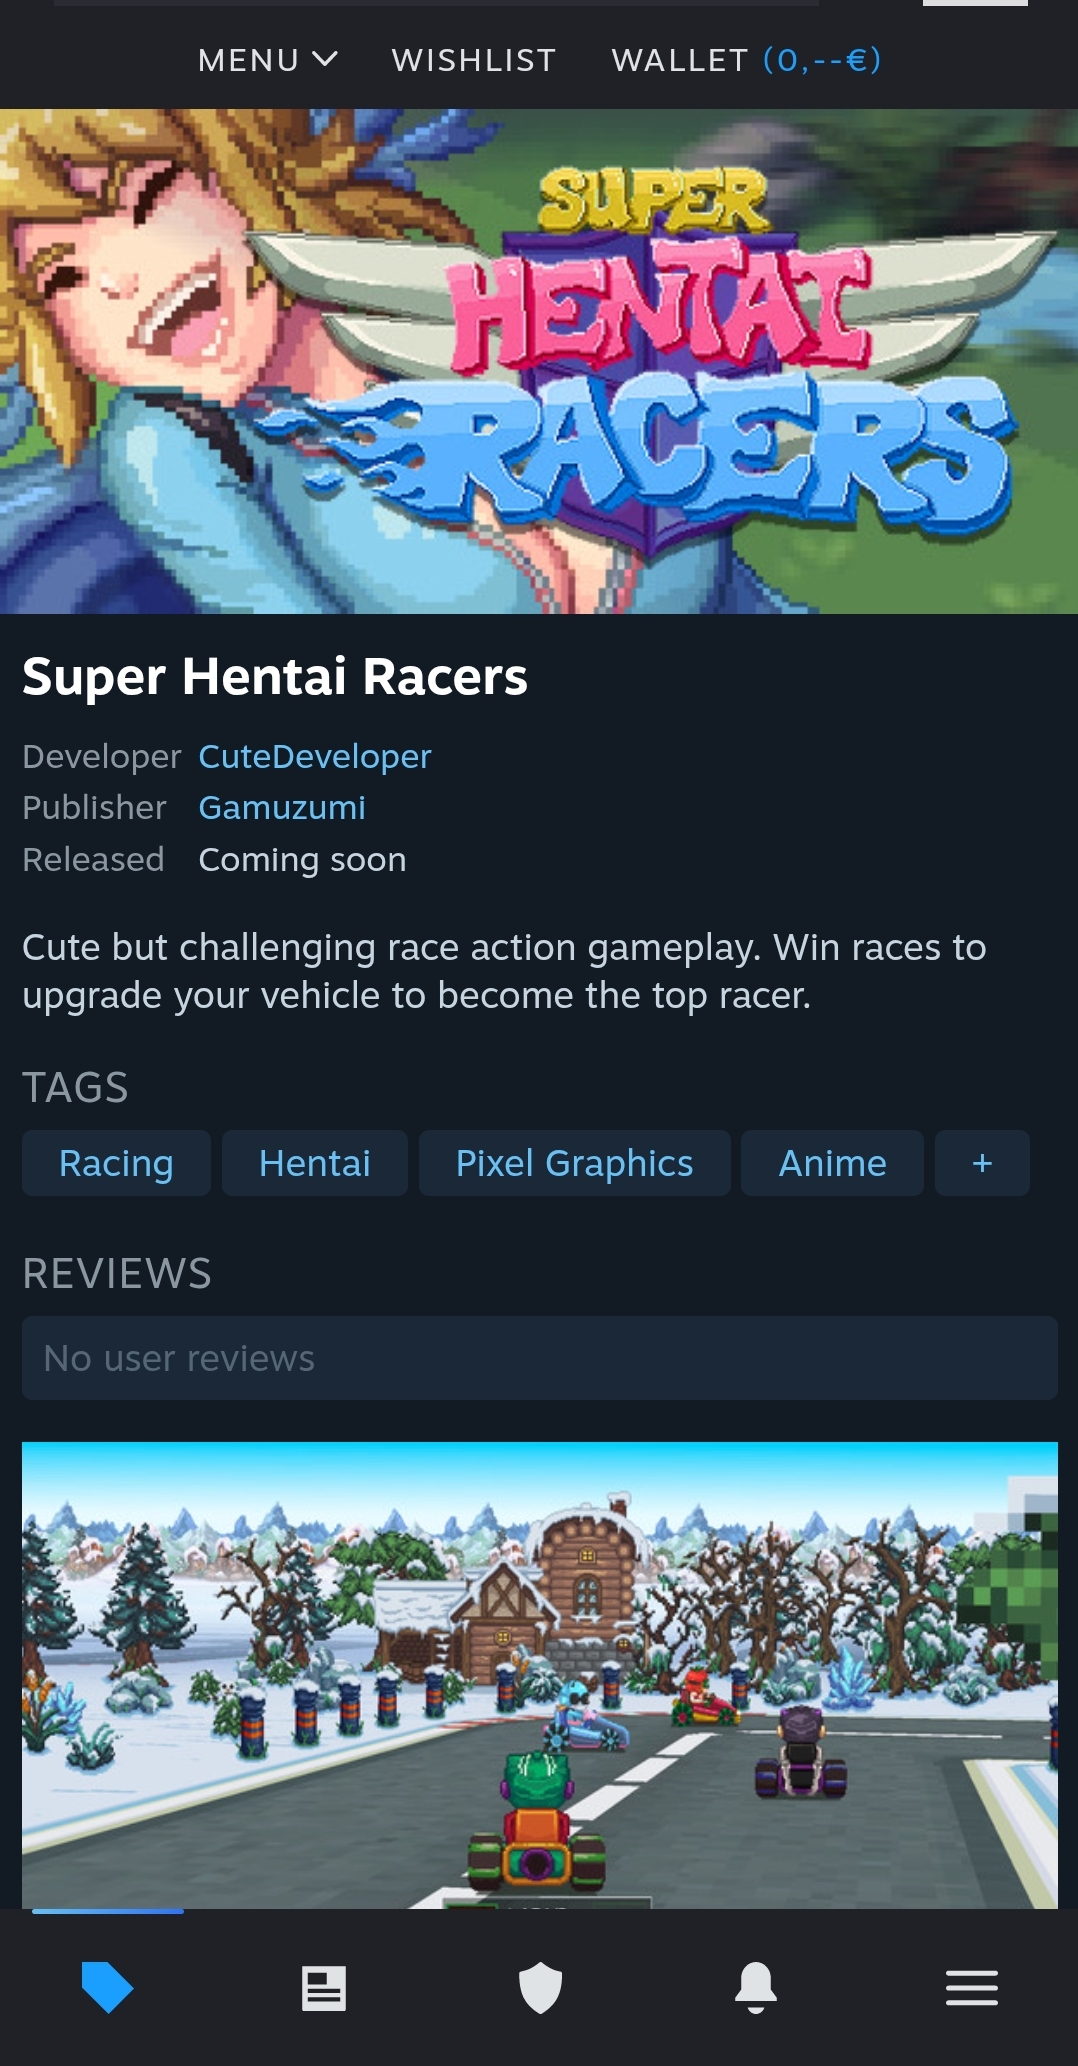Select the Hentai tag

315,1163
